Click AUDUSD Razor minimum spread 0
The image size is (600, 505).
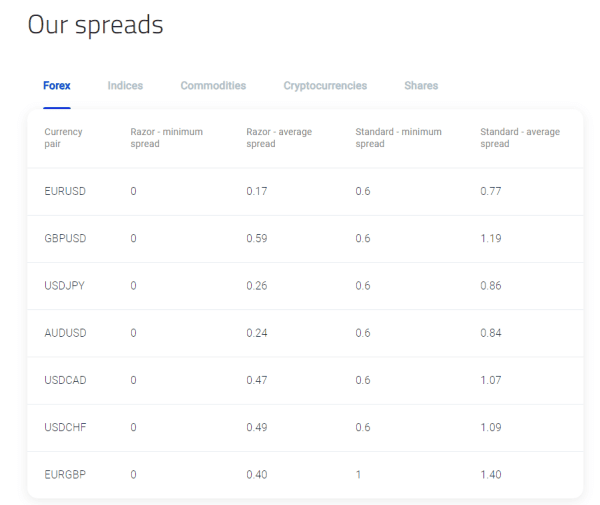(x=133, y=333)
